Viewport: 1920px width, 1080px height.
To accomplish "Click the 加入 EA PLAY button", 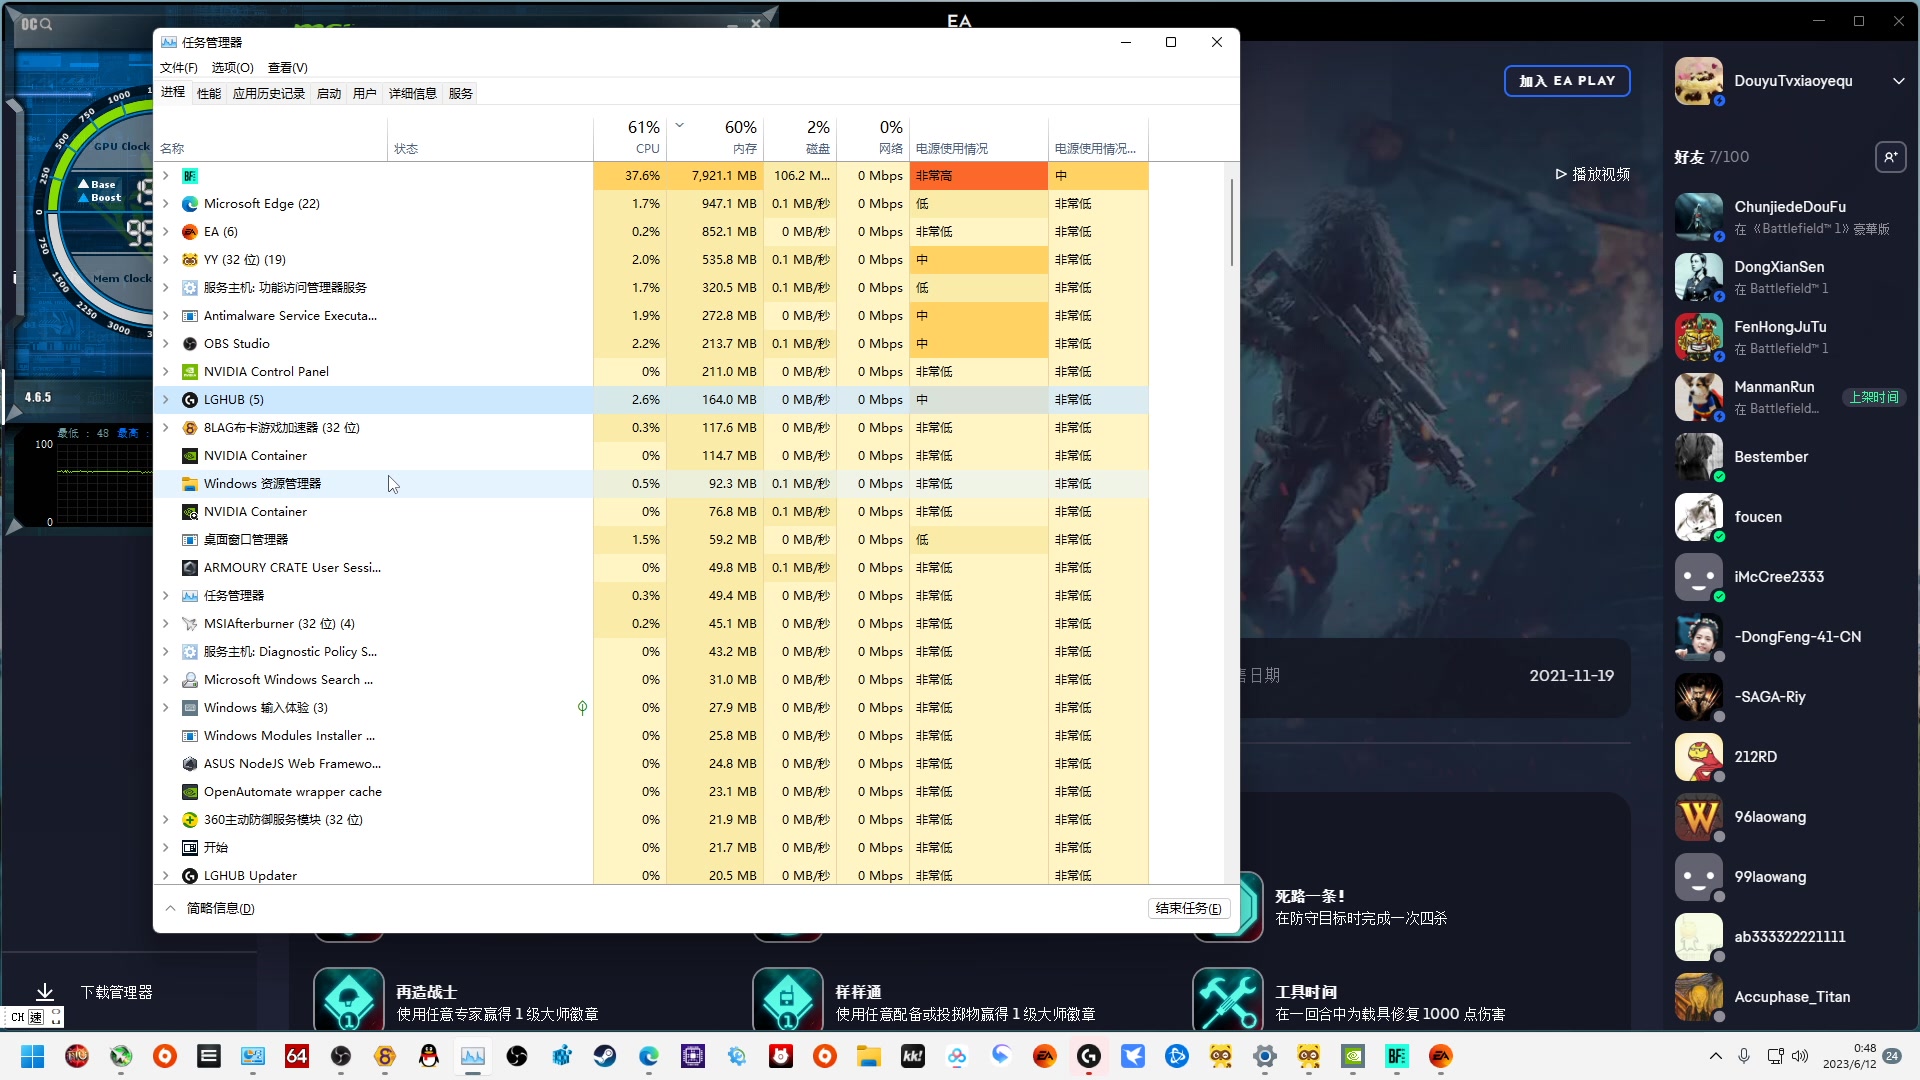I will tap(1567, 81).
